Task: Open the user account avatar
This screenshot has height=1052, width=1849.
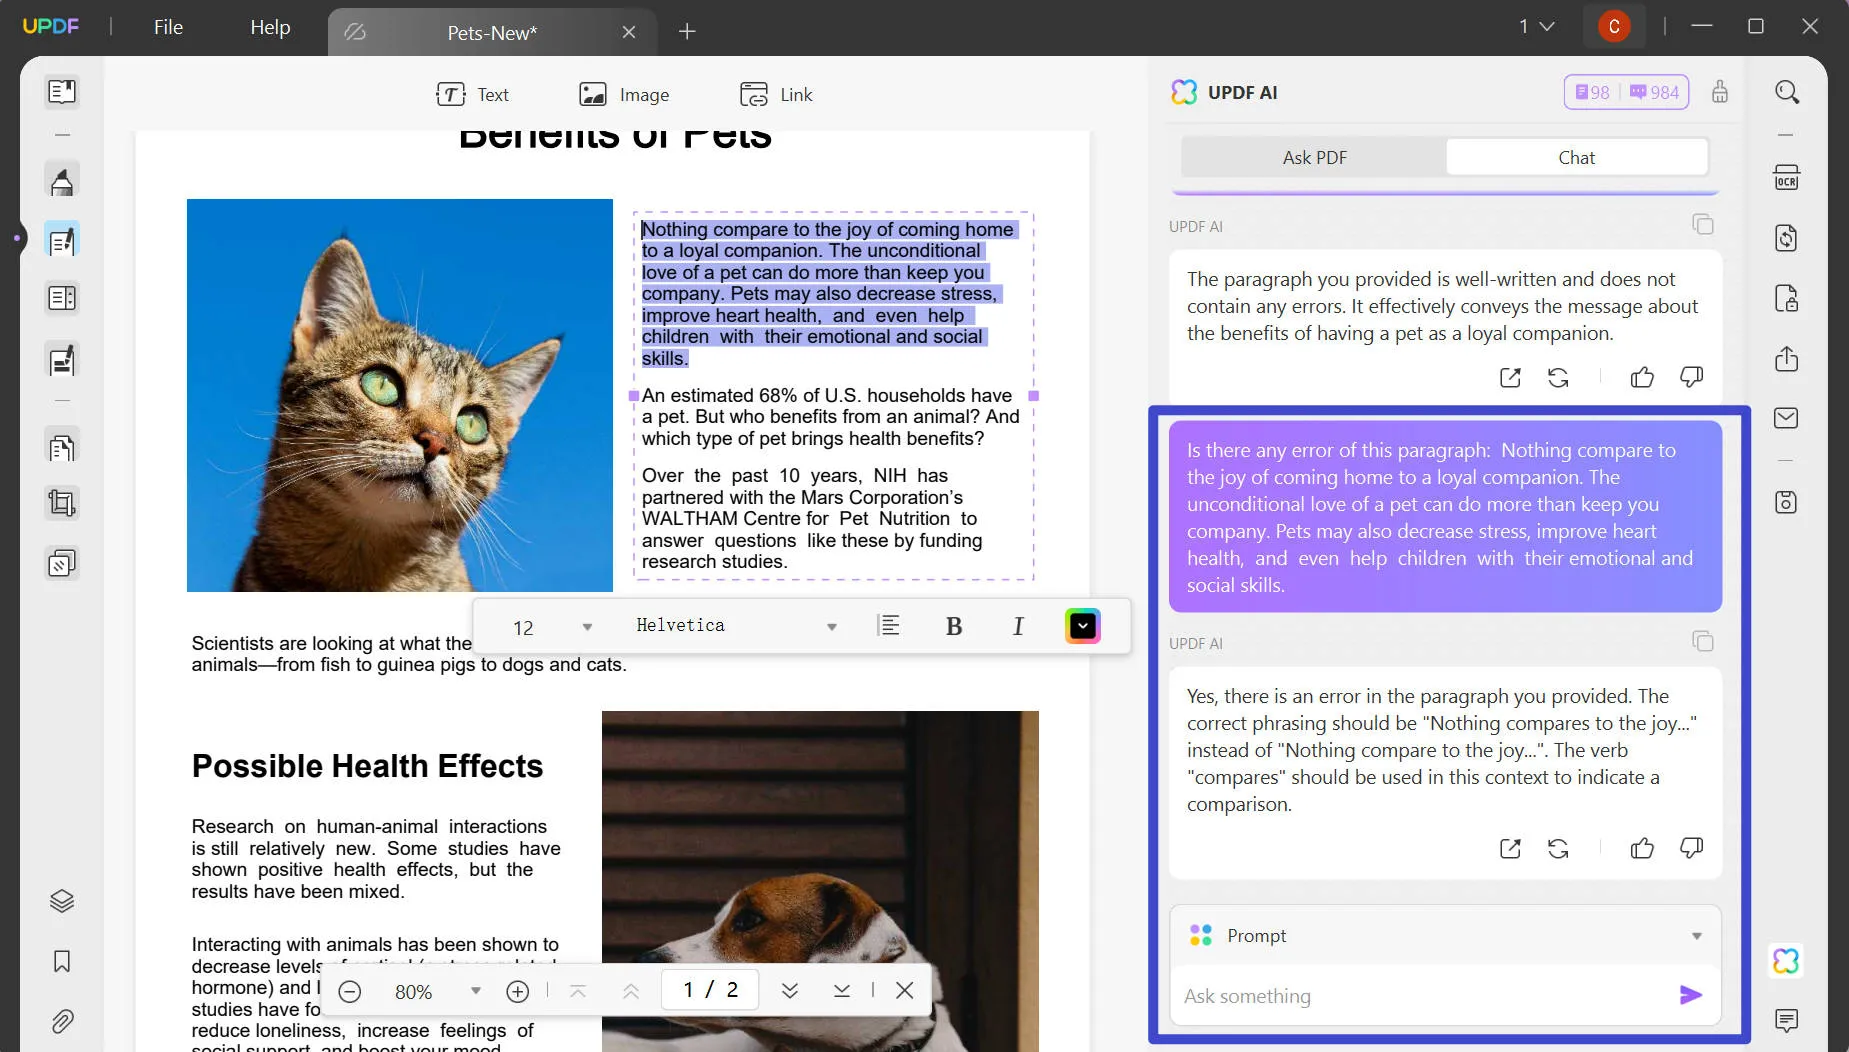Action: (1614, 27)
